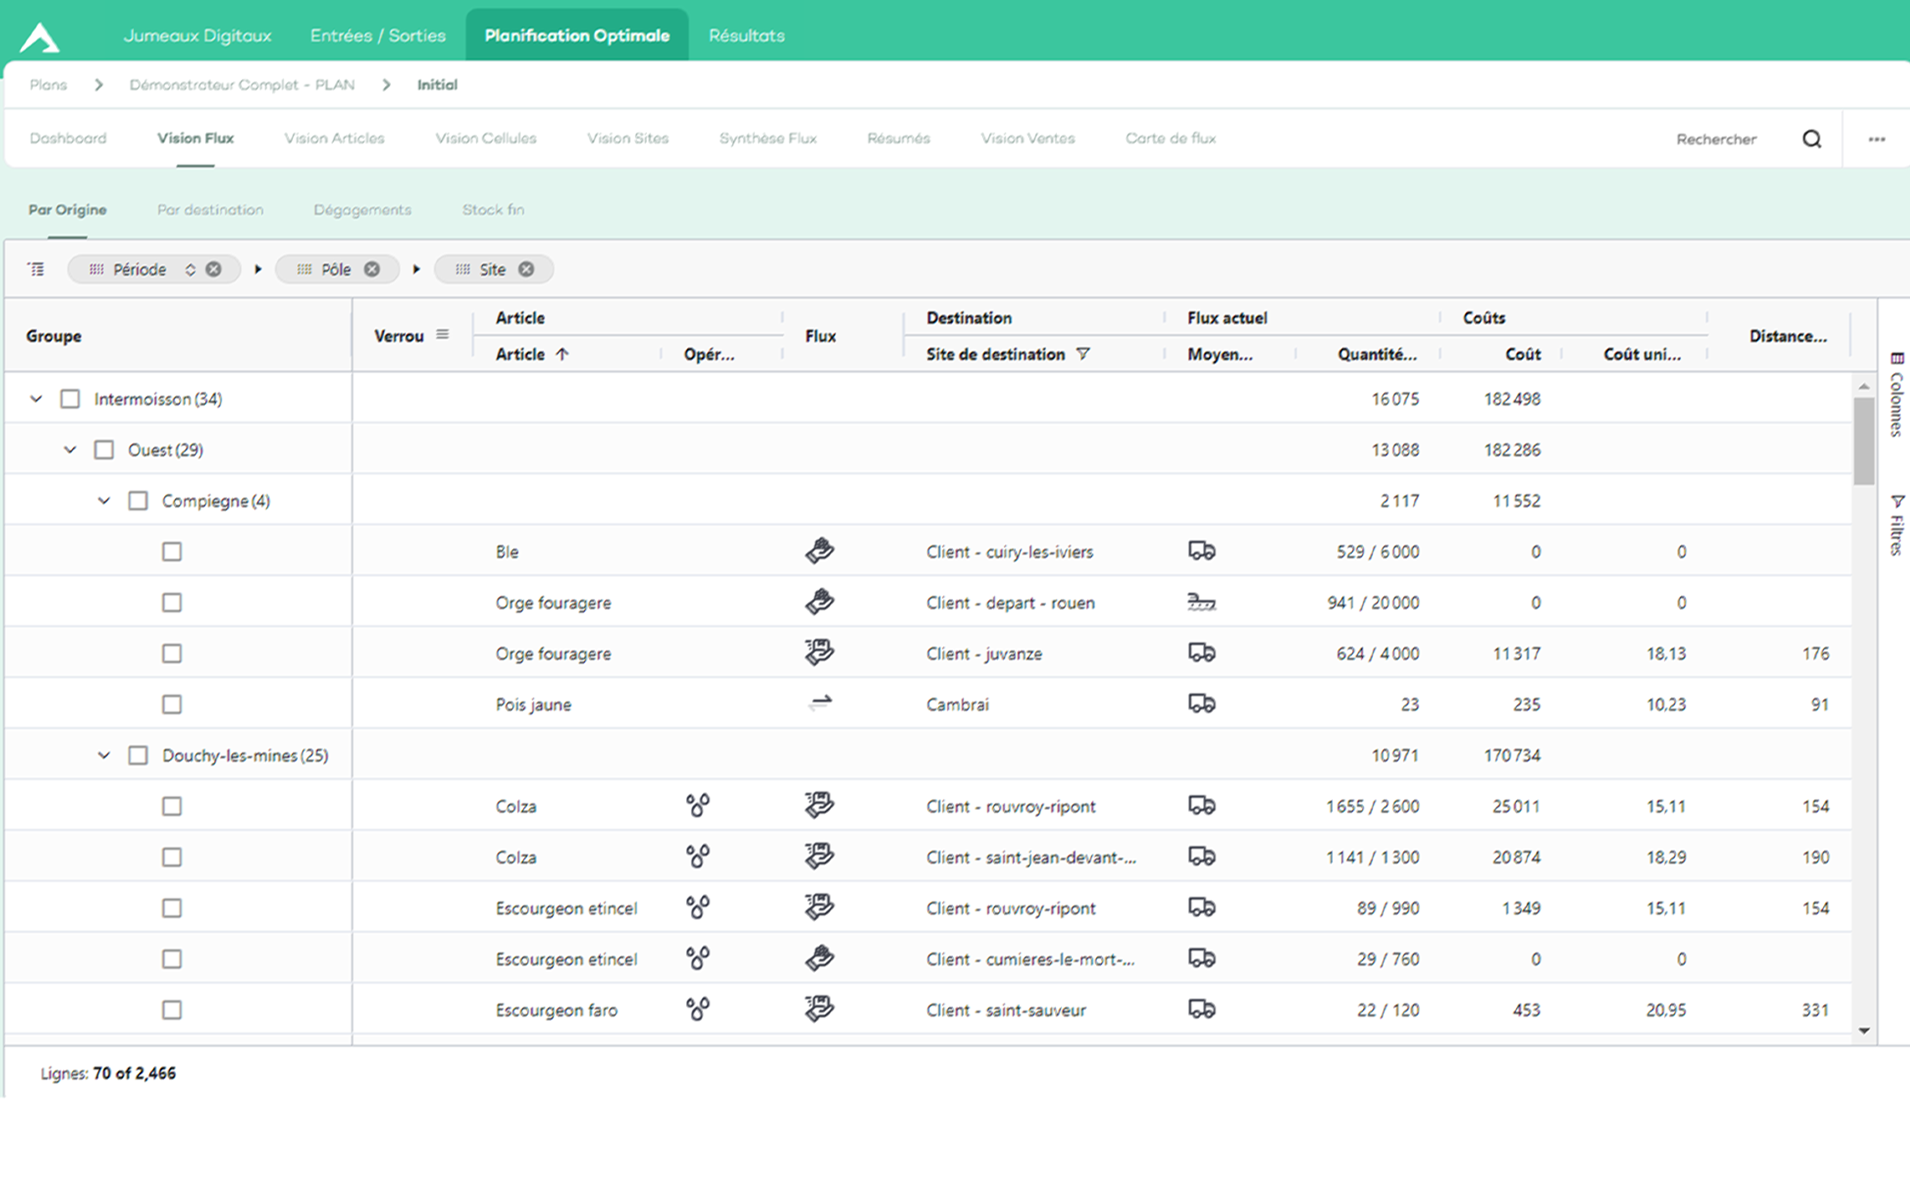The width and height of the screenshot is (1910, 1190).
Task: Check the Intermoisson group checkbox
Action: point(70,399)
